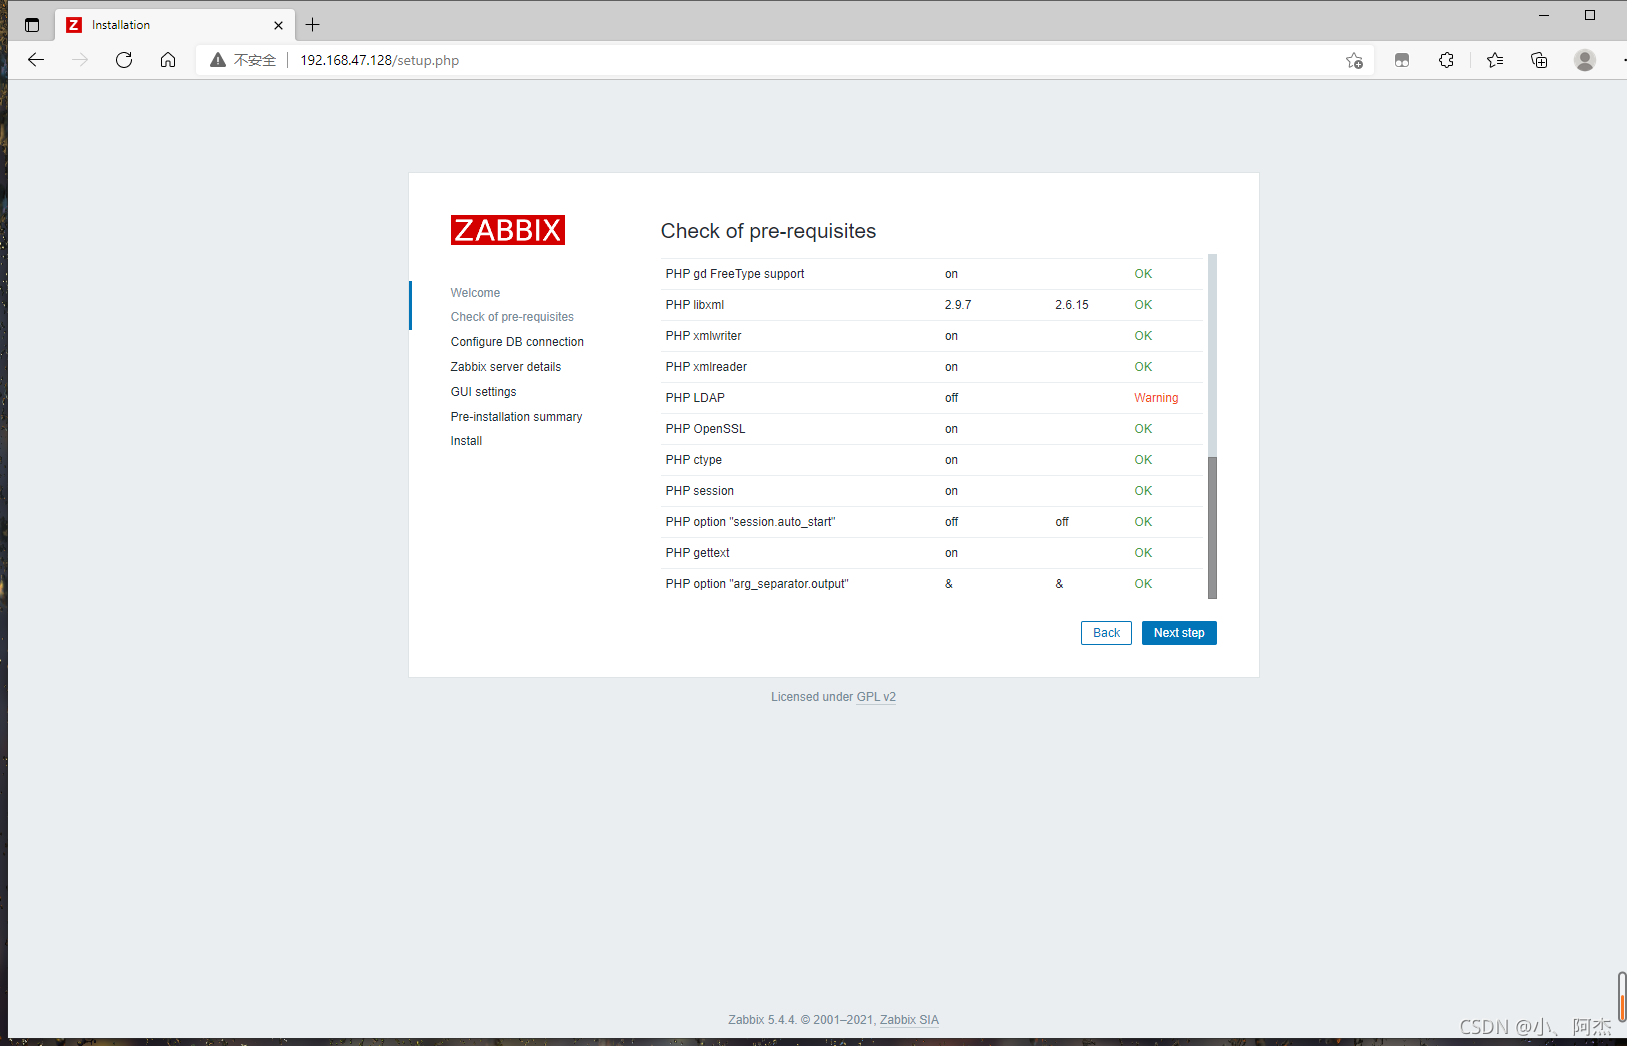Screen dimensions: 1627x1046
Task: Open a new tab with plus icon
Action: (313, 25)
